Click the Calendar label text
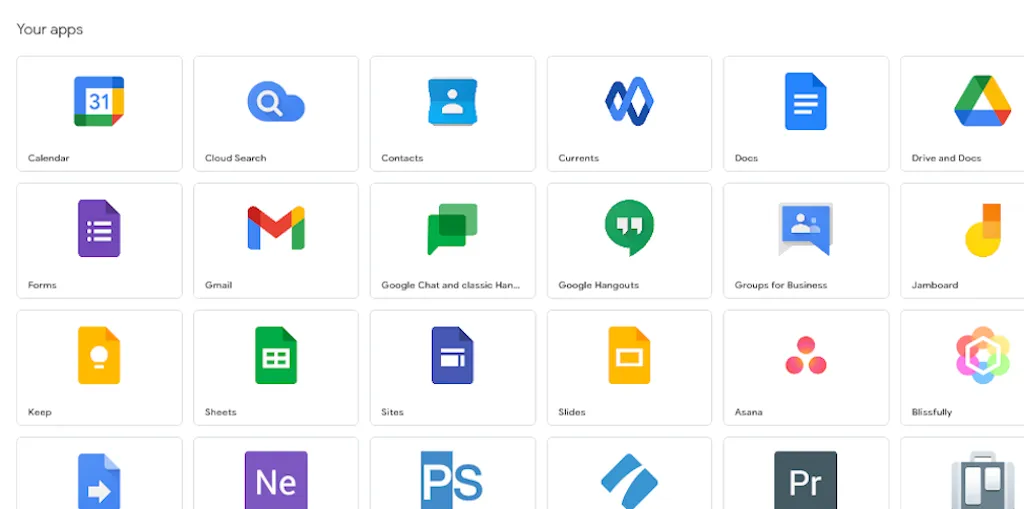Image resolution: width=1024 pixels, height=509 pixels. 48,157
